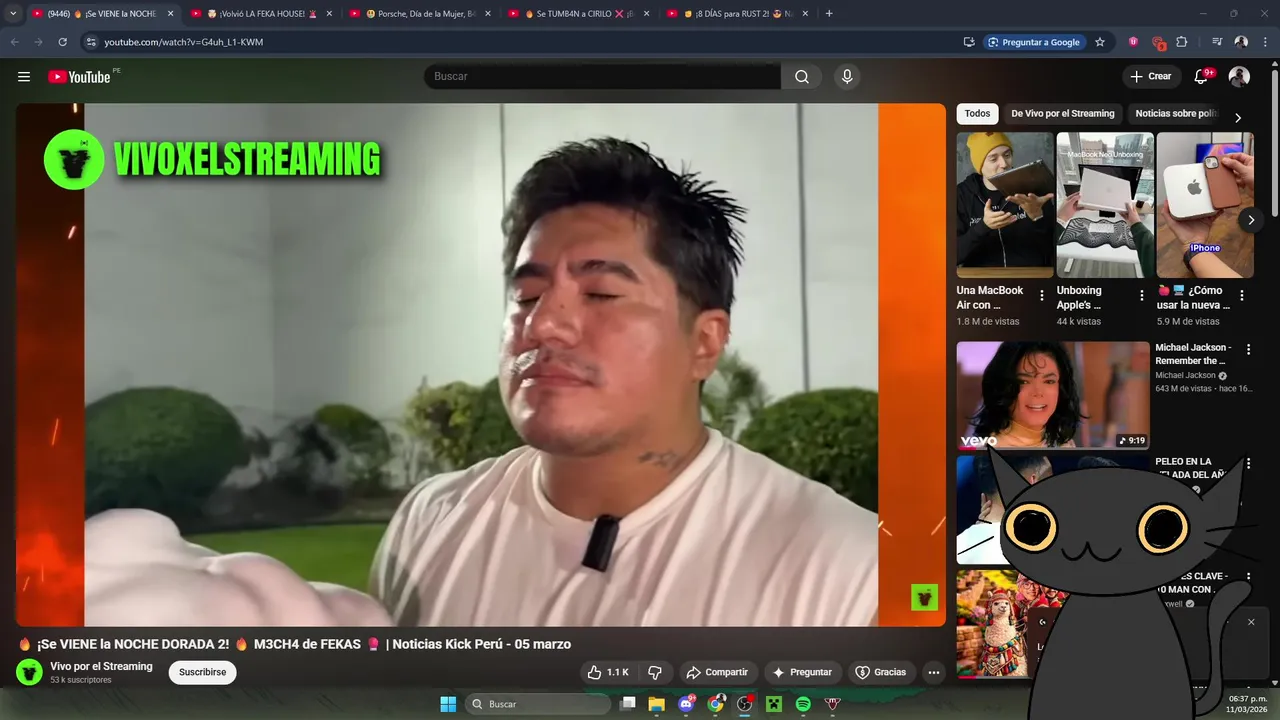Click the Crear button
The height and width of the screenshot is (720, 1280).
[1150, 77]
